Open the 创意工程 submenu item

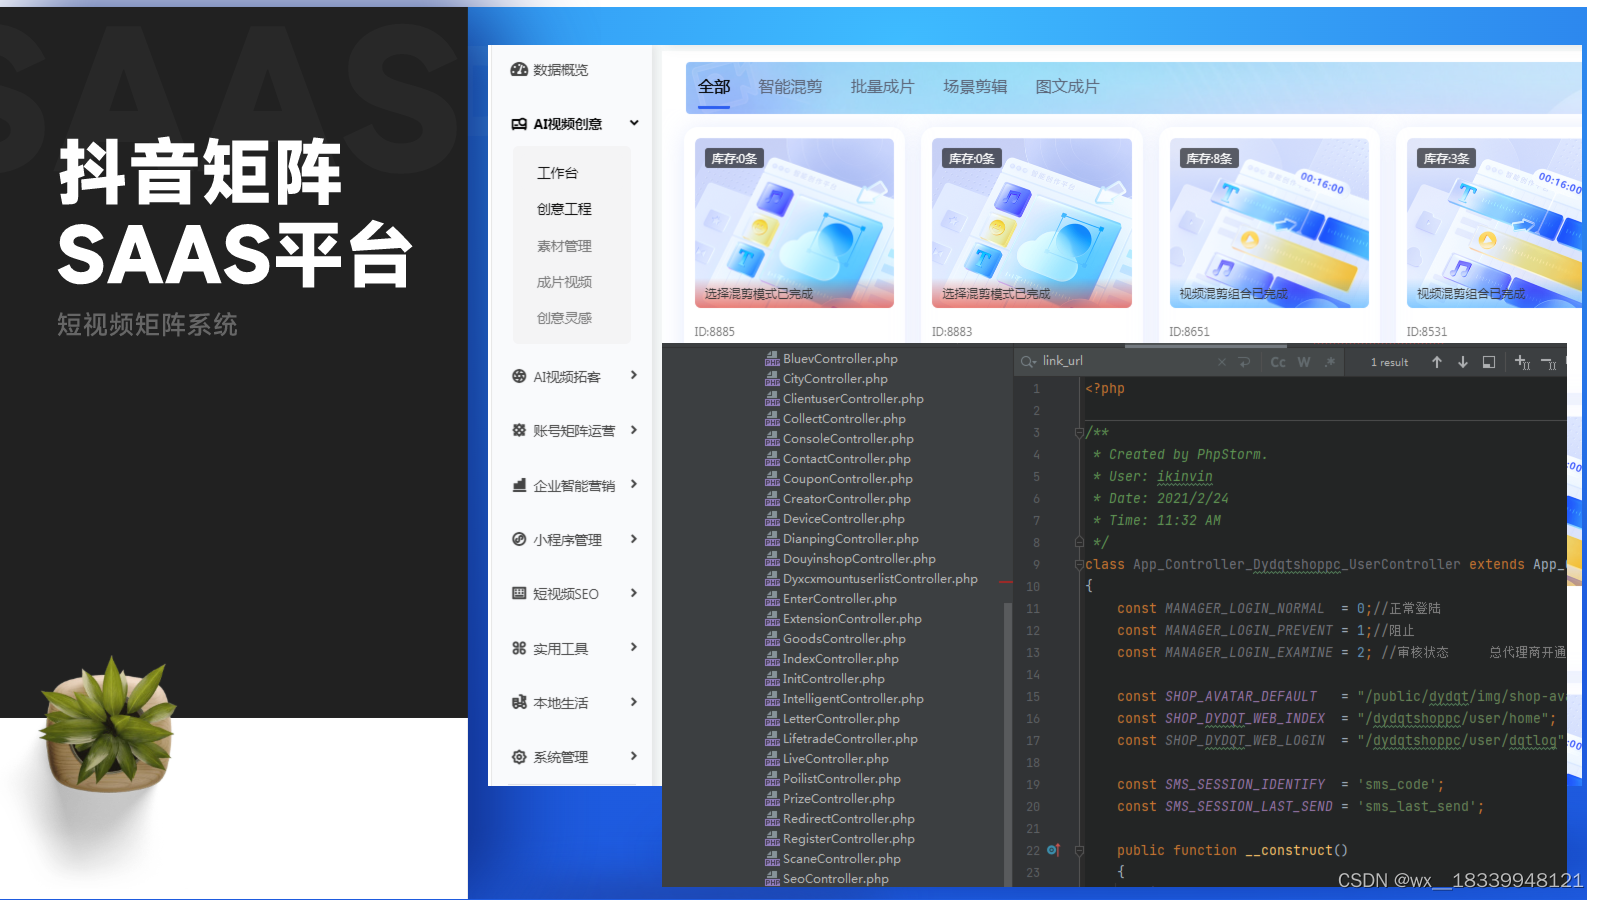564,209
